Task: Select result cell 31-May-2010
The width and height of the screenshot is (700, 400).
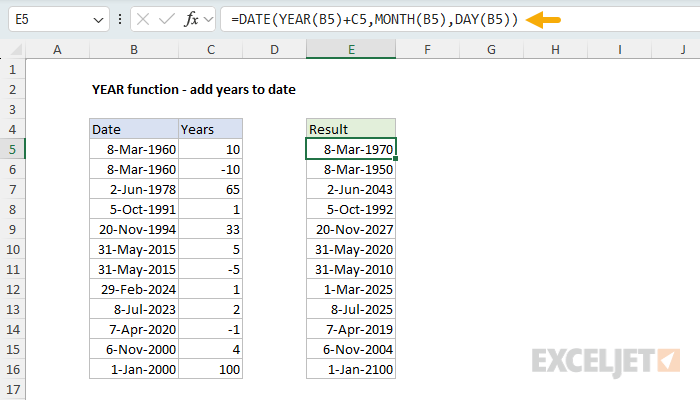Action: coord(351,269)
